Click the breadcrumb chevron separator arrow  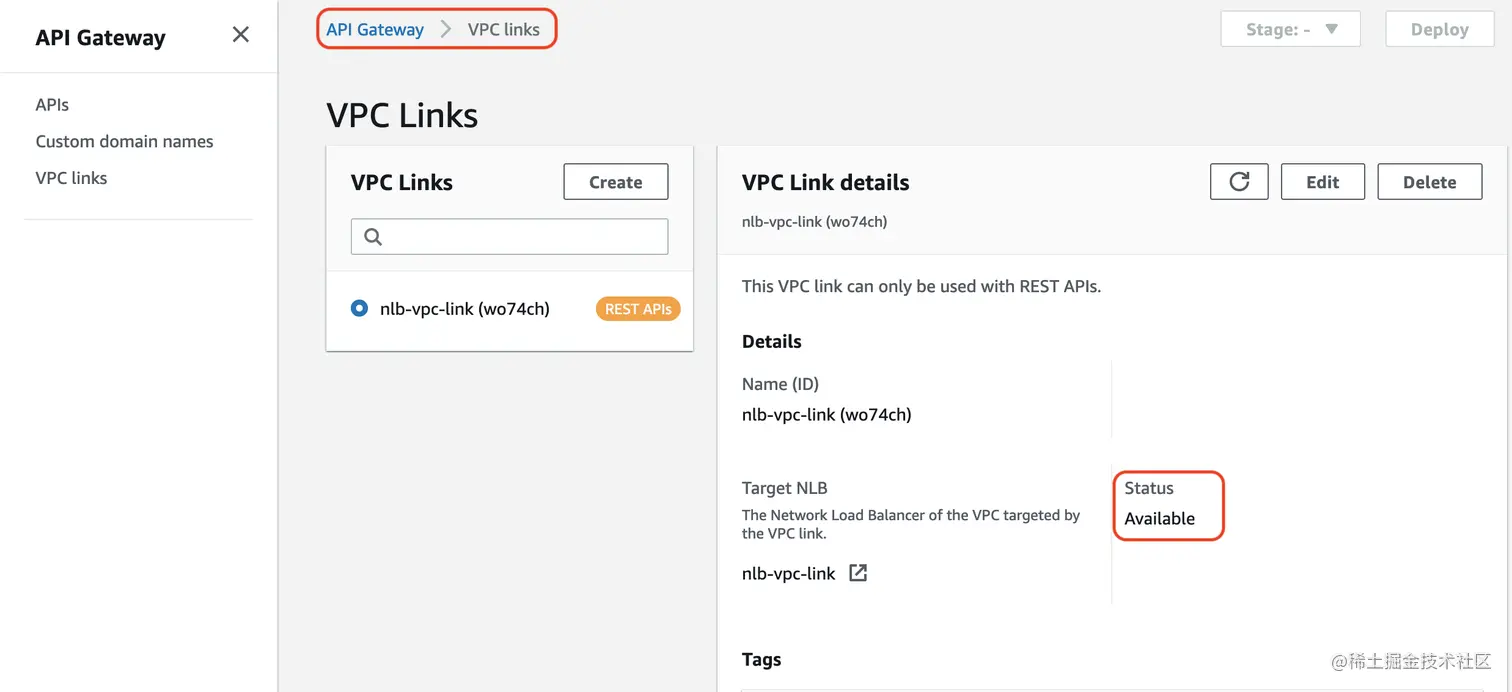(x=446, y=30)
